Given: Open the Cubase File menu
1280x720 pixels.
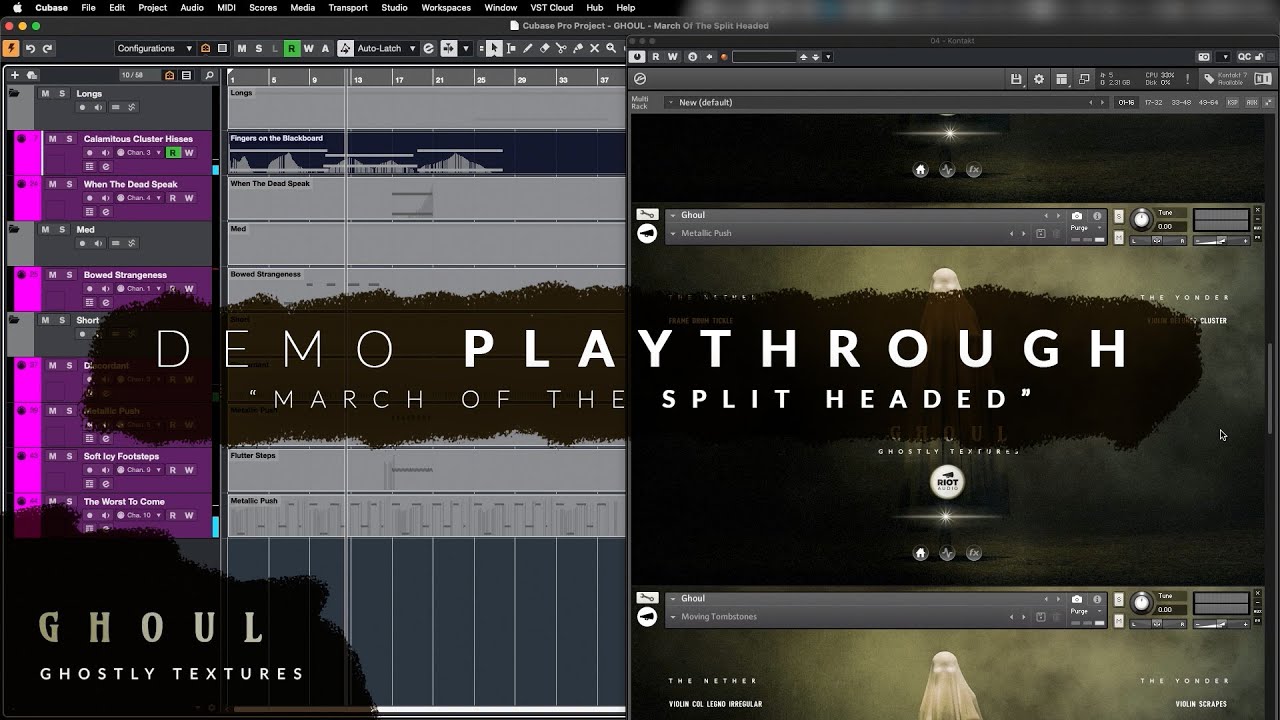Looking at the screenshot, I should (x=89, y=7).
